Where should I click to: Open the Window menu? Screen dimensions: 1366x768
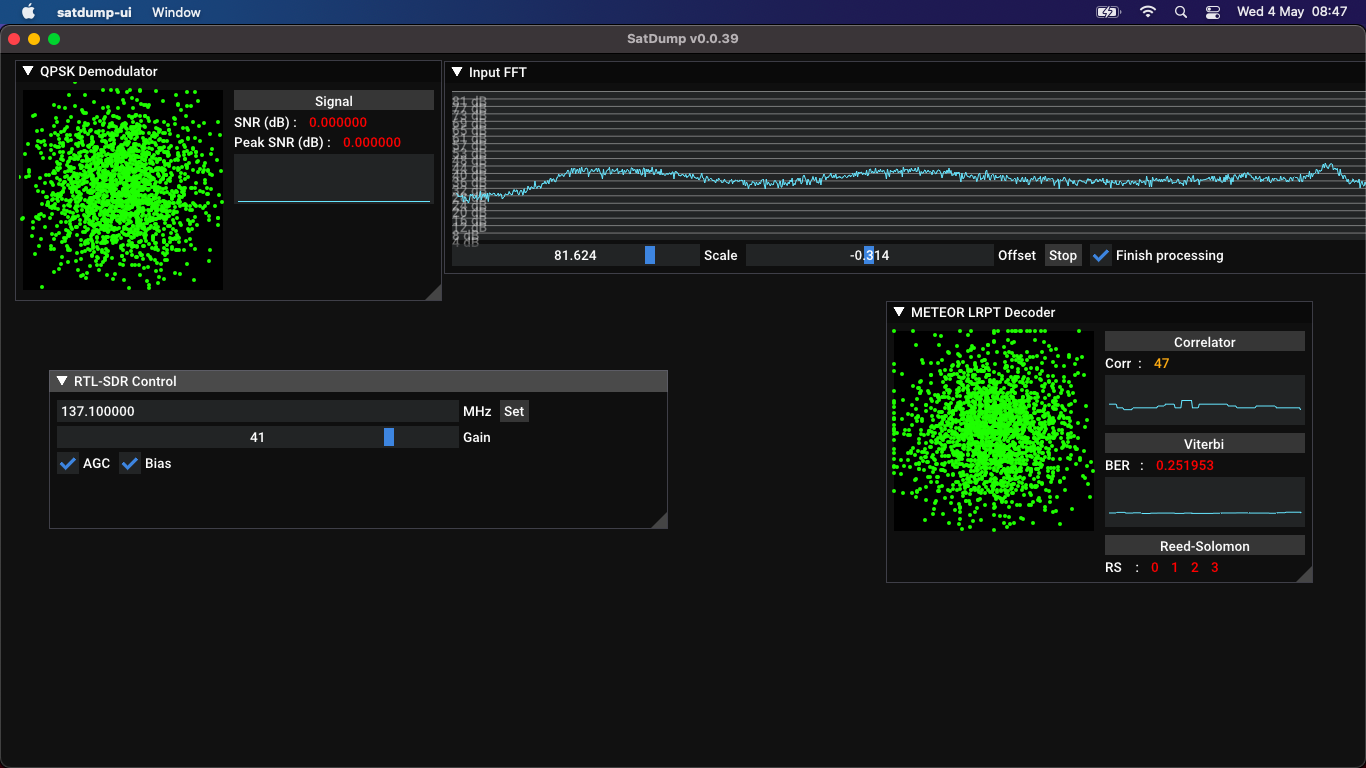point(176,12)
